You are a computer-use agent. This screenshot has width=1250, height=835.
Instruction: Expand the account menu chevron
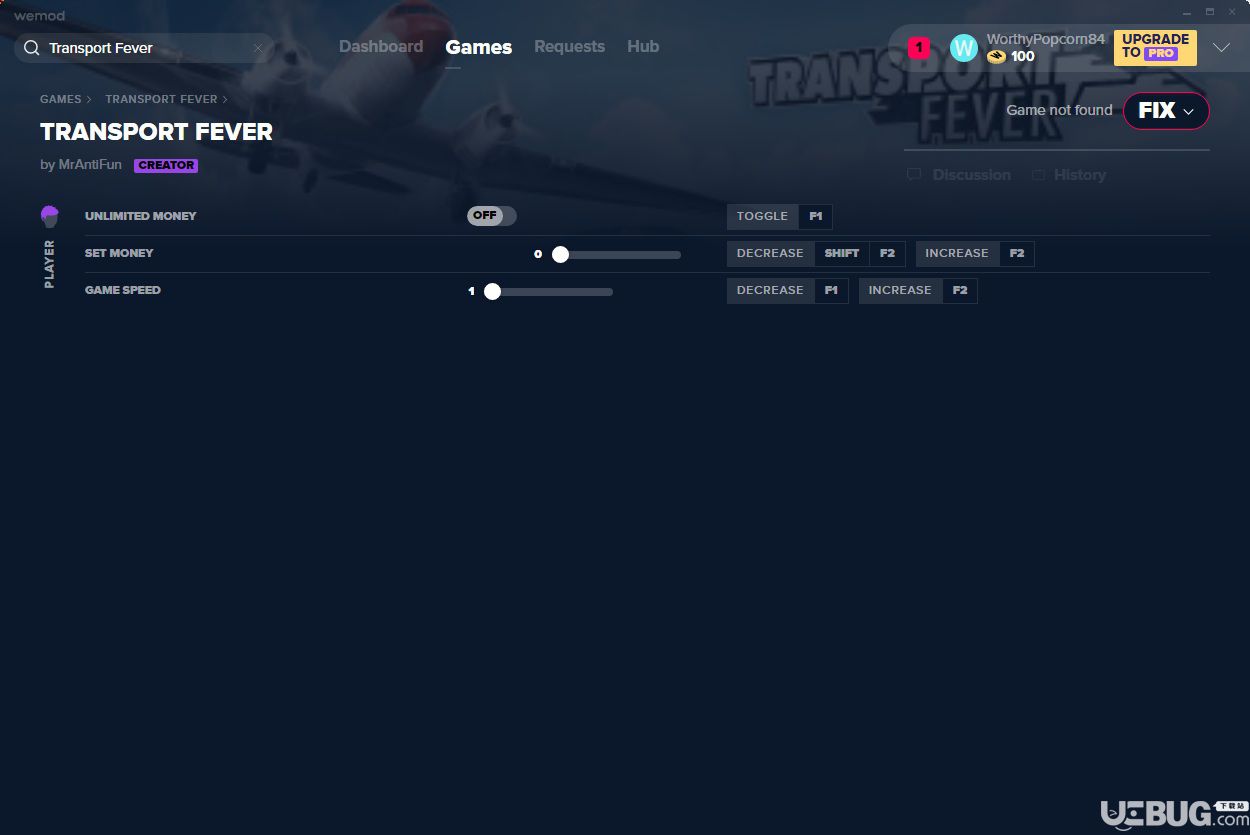coord(1221,48)
